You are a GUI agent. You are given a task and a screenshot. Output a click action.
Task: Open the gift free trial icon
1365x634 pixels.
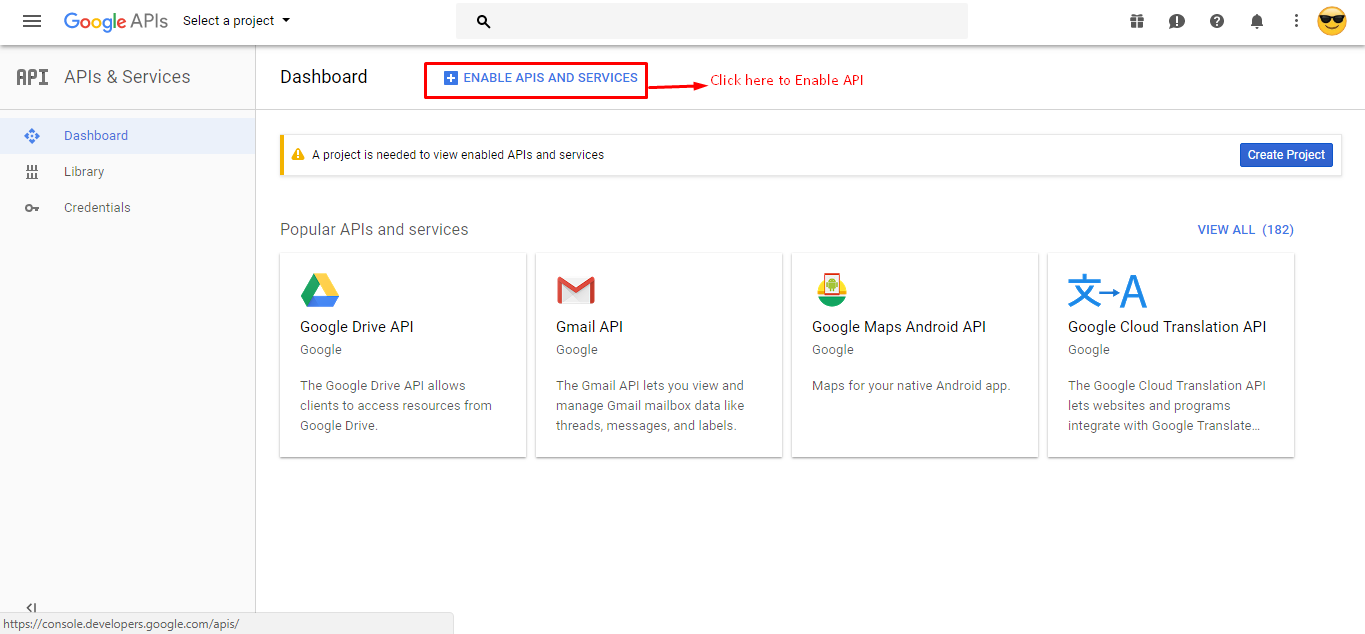[x=1137, y=21]
